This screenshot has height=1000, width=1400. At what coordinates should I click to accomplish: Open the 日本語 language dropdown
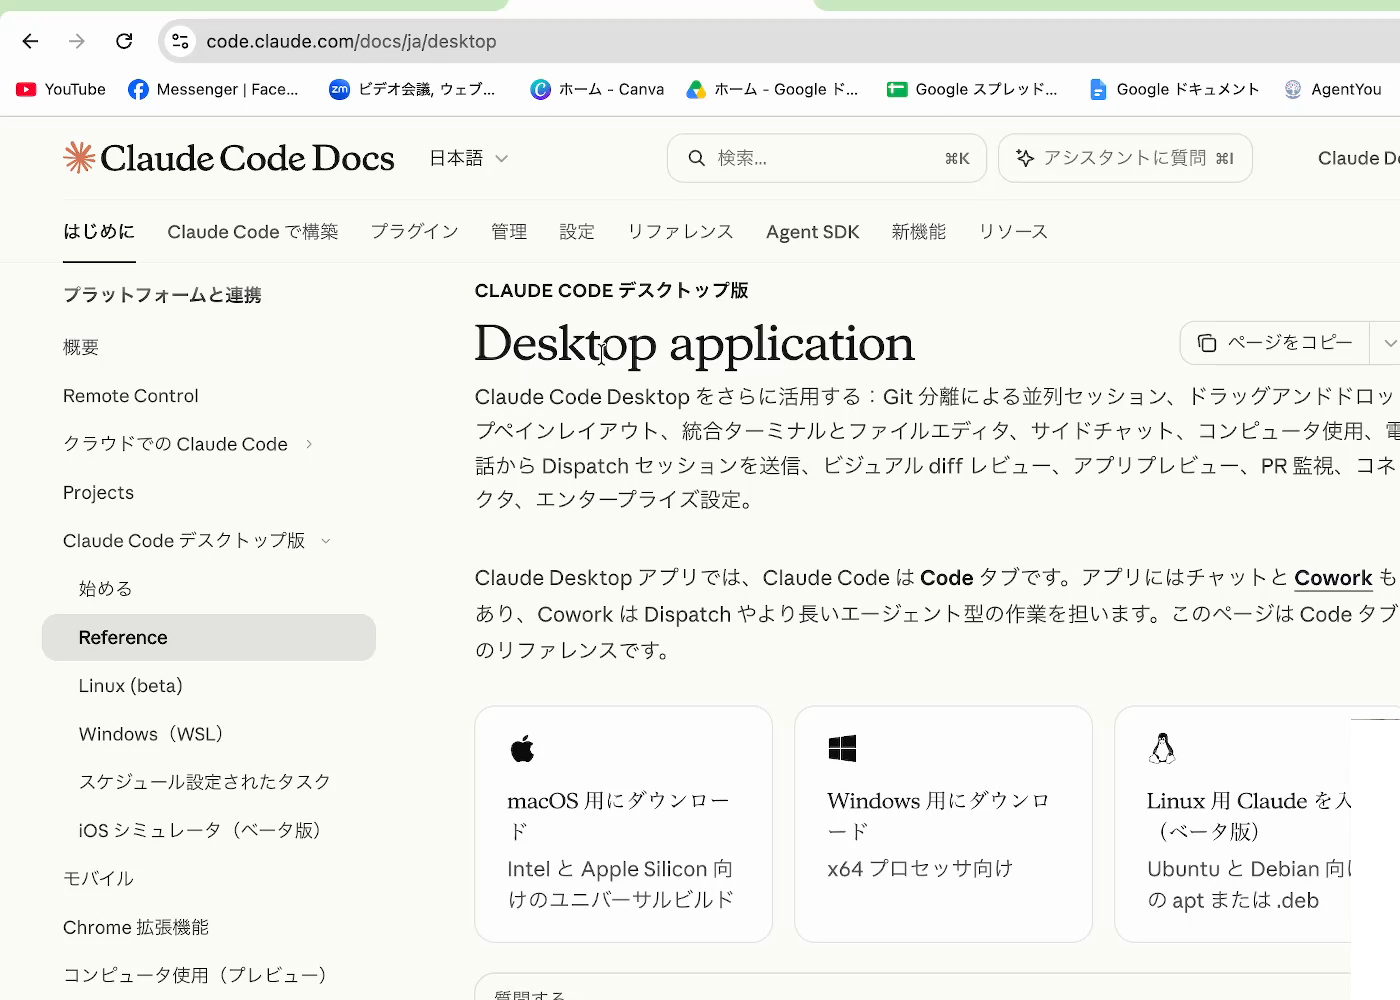click(x=468, y=158)
